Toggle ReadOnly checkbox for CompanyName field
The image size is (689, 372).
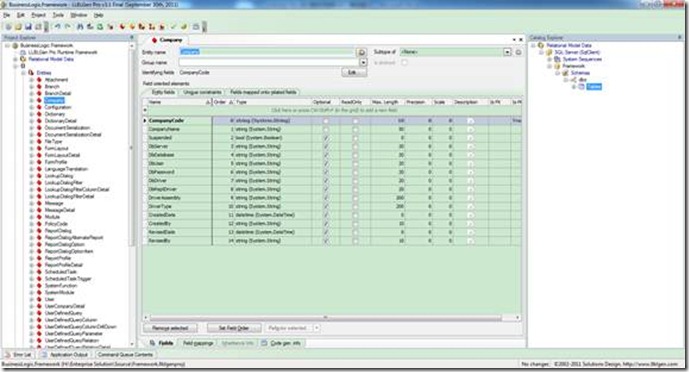click(x=355, y=129)
